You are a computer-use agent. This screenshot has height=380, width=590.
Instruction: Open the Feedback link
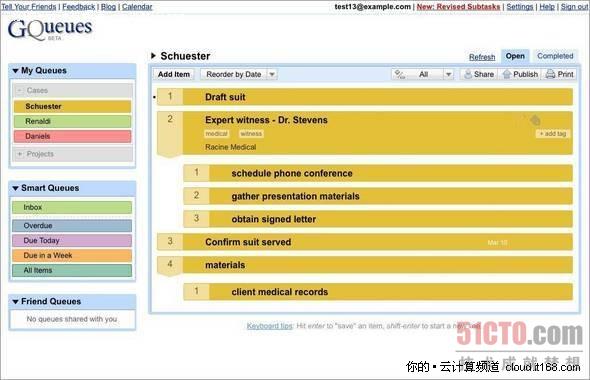tap(79, 7)
